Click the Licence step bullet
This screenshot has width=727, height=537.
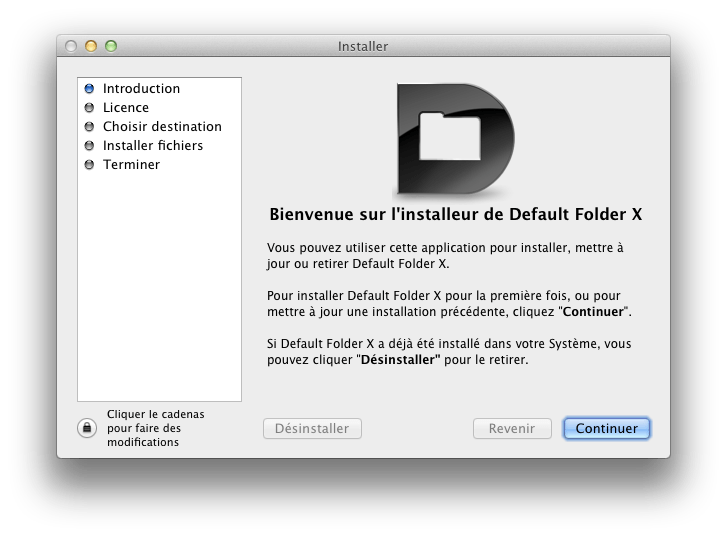pos(89,107)
